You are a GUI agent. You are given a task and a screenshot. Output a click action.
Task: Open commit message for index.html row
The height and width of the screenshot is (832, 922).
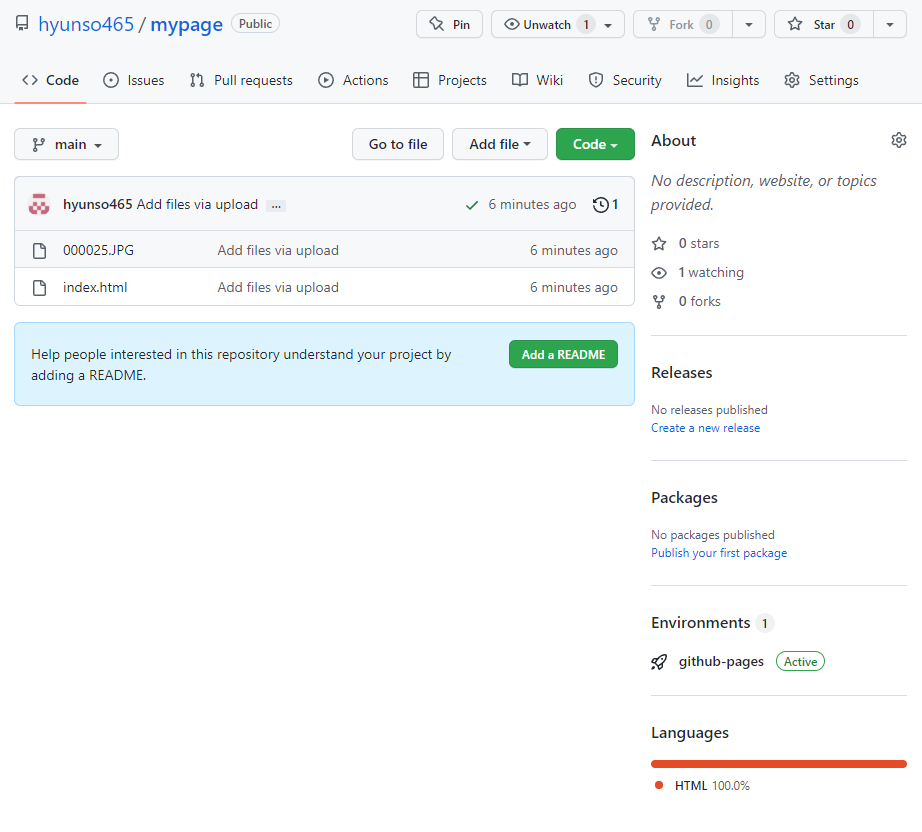coord(278,288)
